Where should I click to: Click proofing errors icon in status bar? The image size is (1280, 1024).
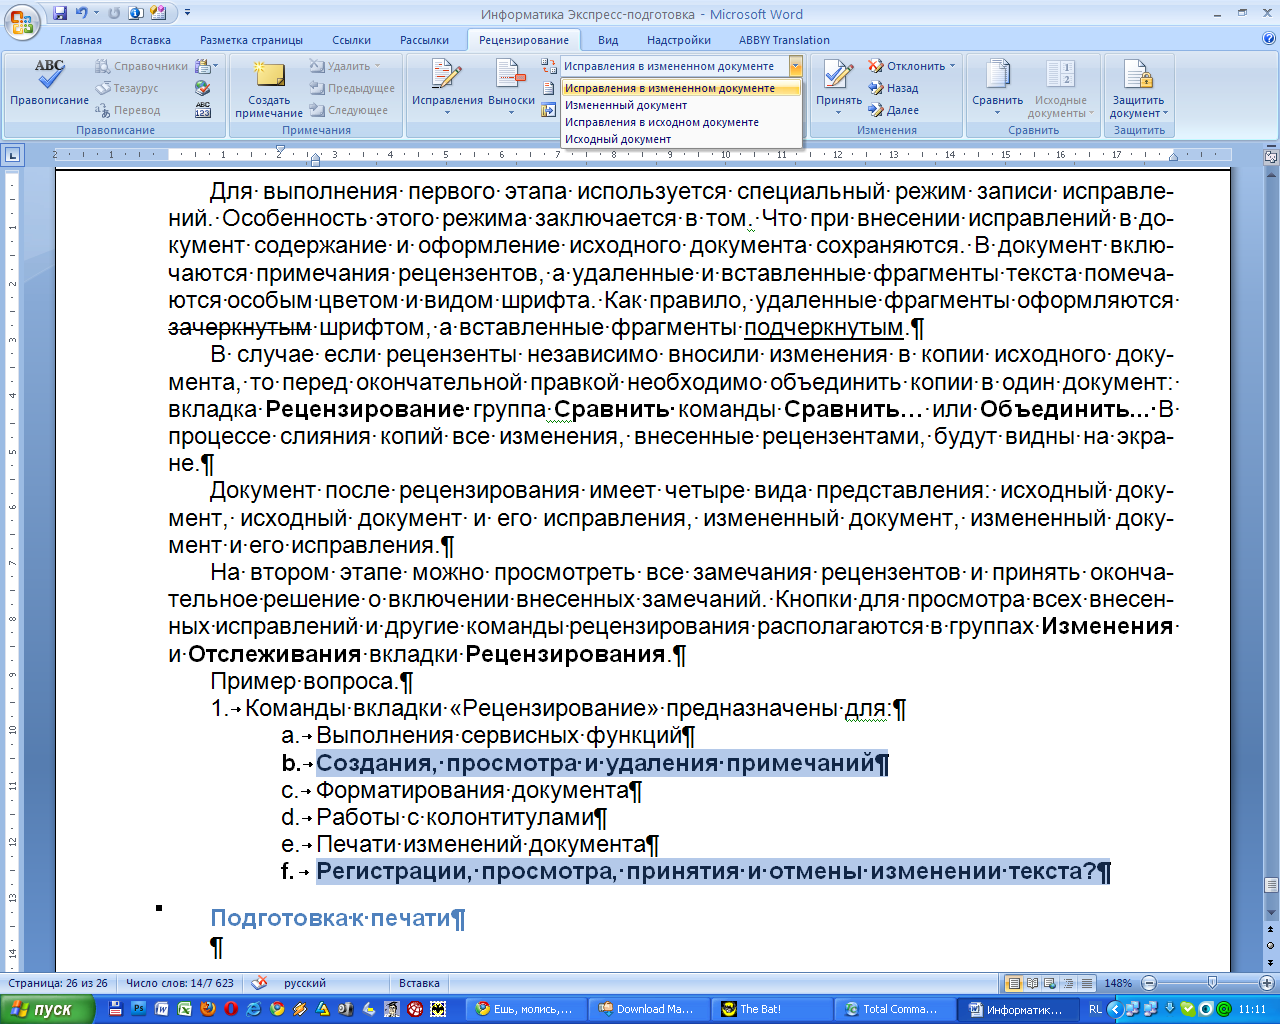(259, 983)
